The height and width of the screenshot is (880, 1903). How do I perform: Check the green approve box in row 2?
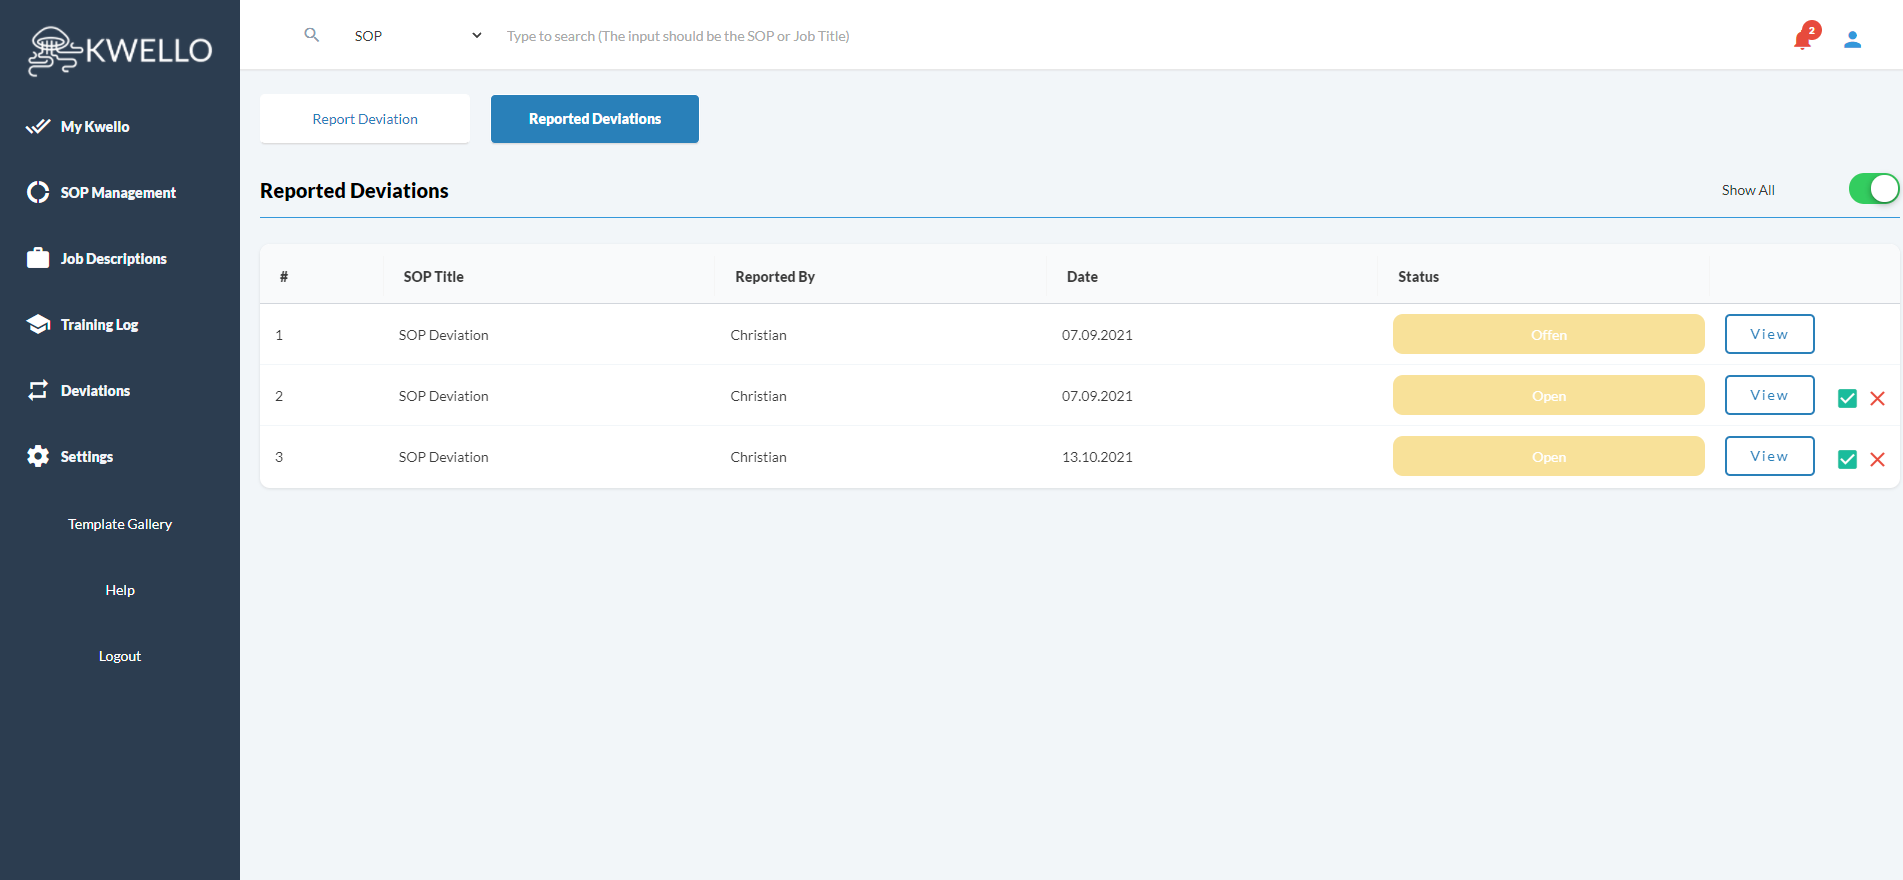(1847, 398)
